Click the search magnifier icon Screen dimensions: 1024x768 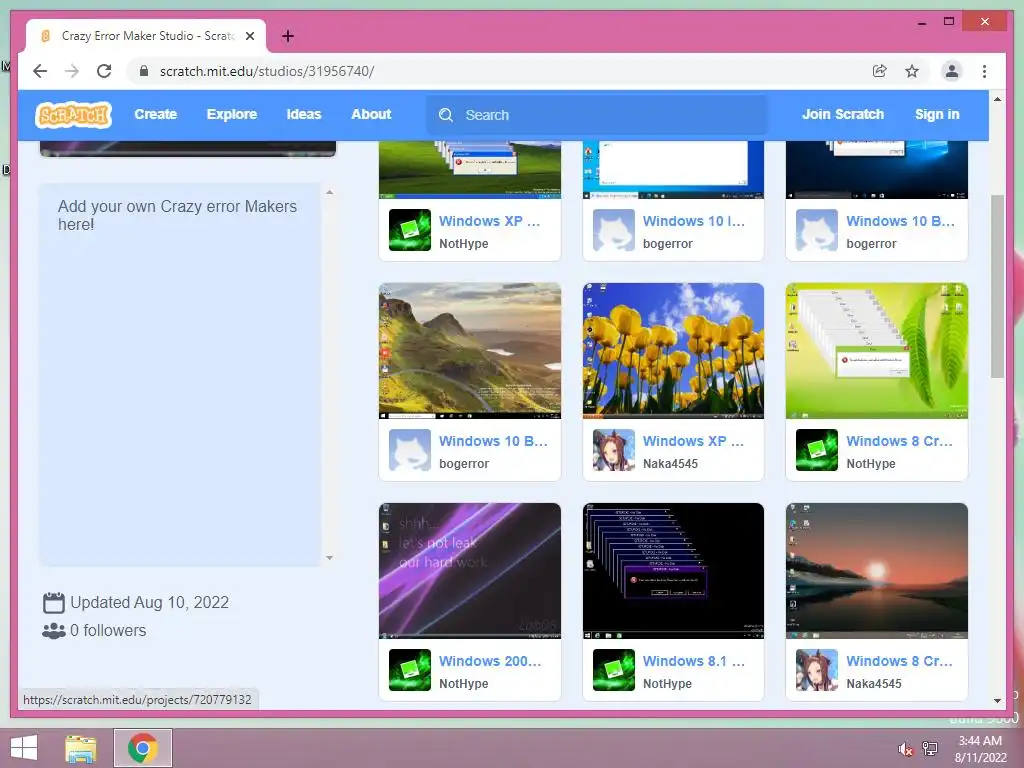point(446,115)
